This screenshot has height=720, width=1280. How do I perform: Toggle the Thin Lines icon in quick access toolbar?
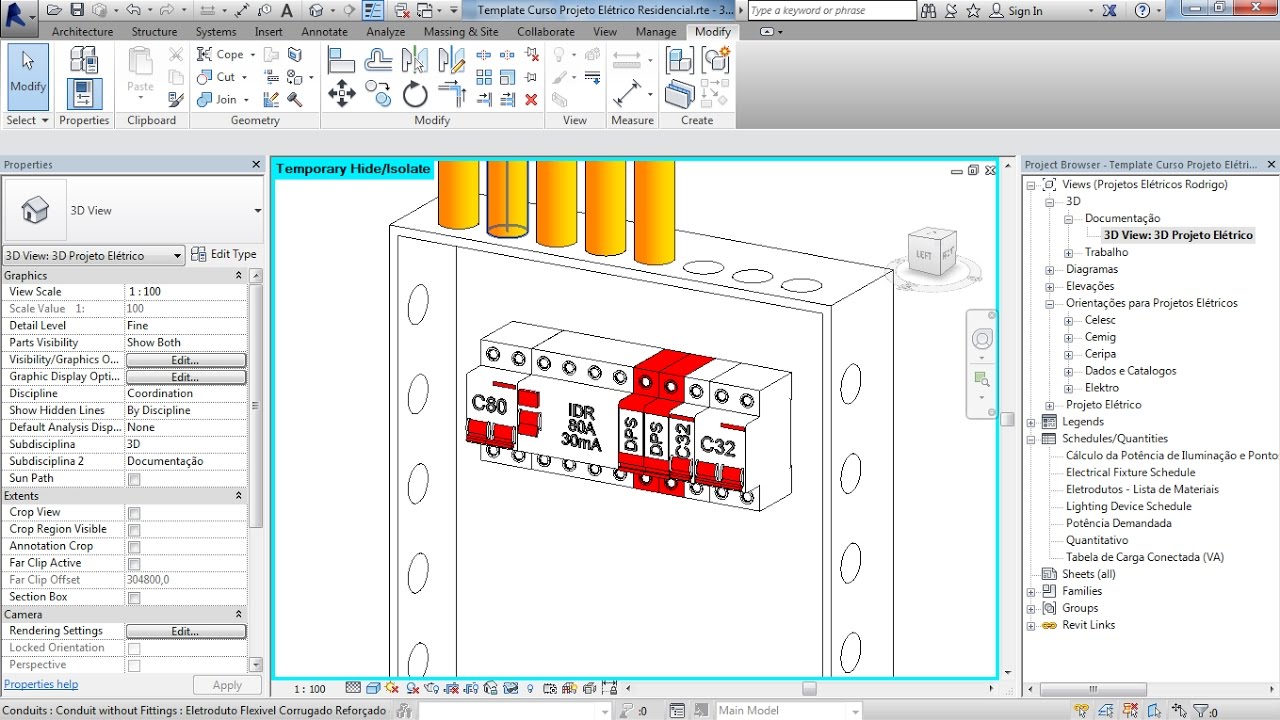pos(372,11)
